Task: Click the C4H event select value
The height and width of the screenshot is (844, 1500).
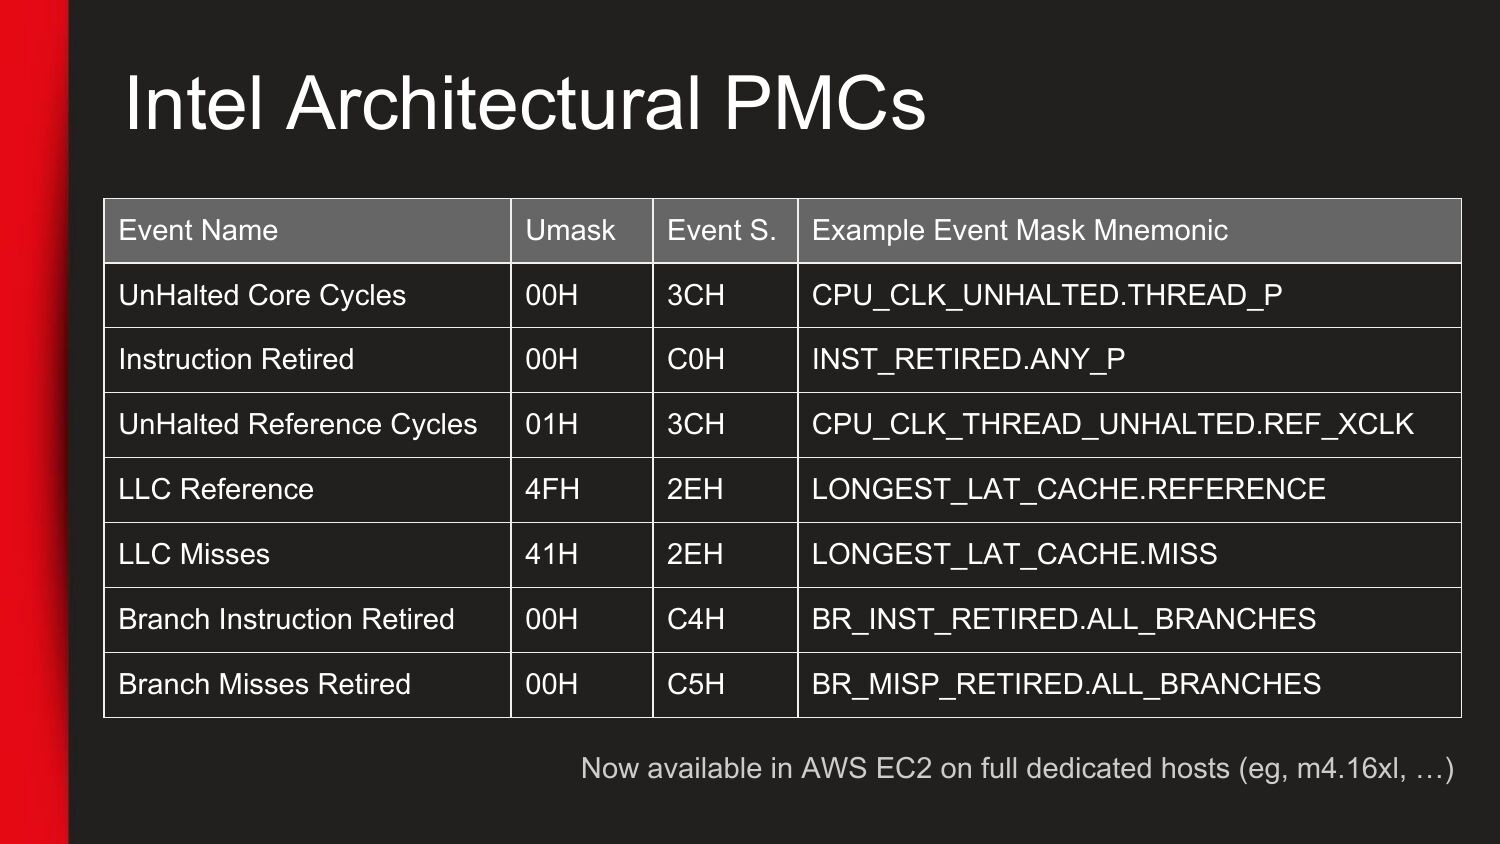Action: pyautogui.click(x=695, y=620)
